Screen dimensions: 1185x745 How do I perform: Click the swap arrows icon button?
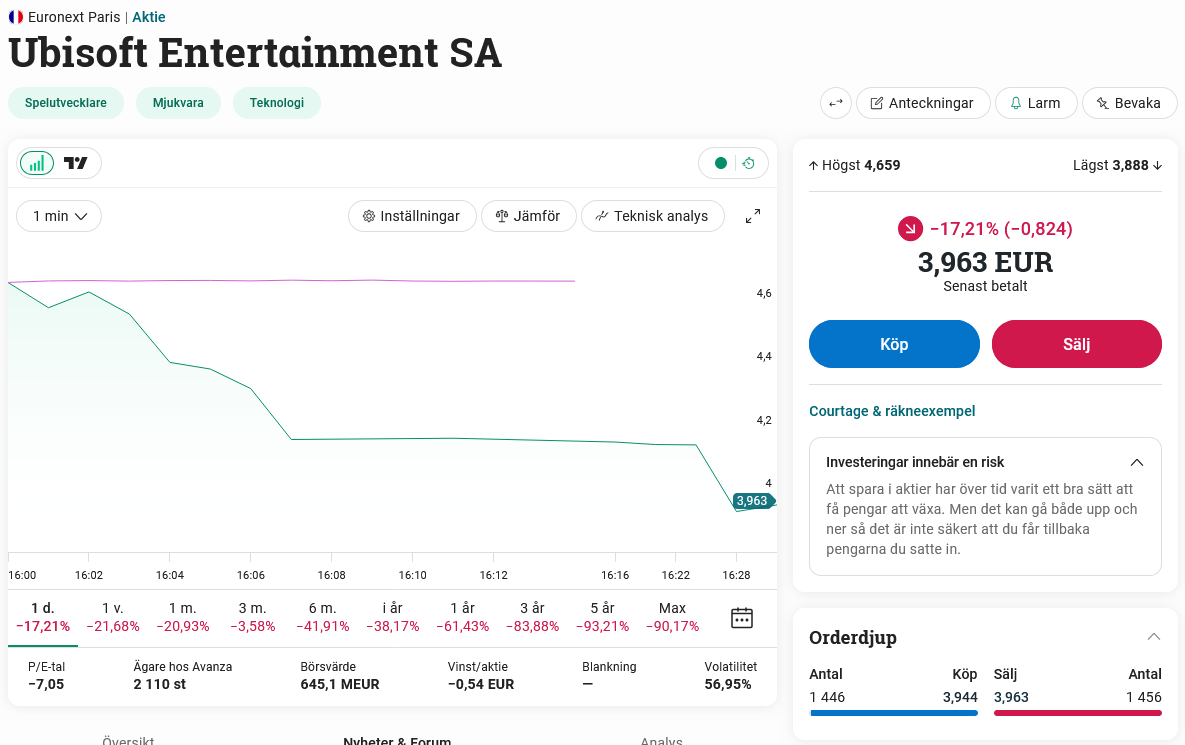click(x=836, y=104)
